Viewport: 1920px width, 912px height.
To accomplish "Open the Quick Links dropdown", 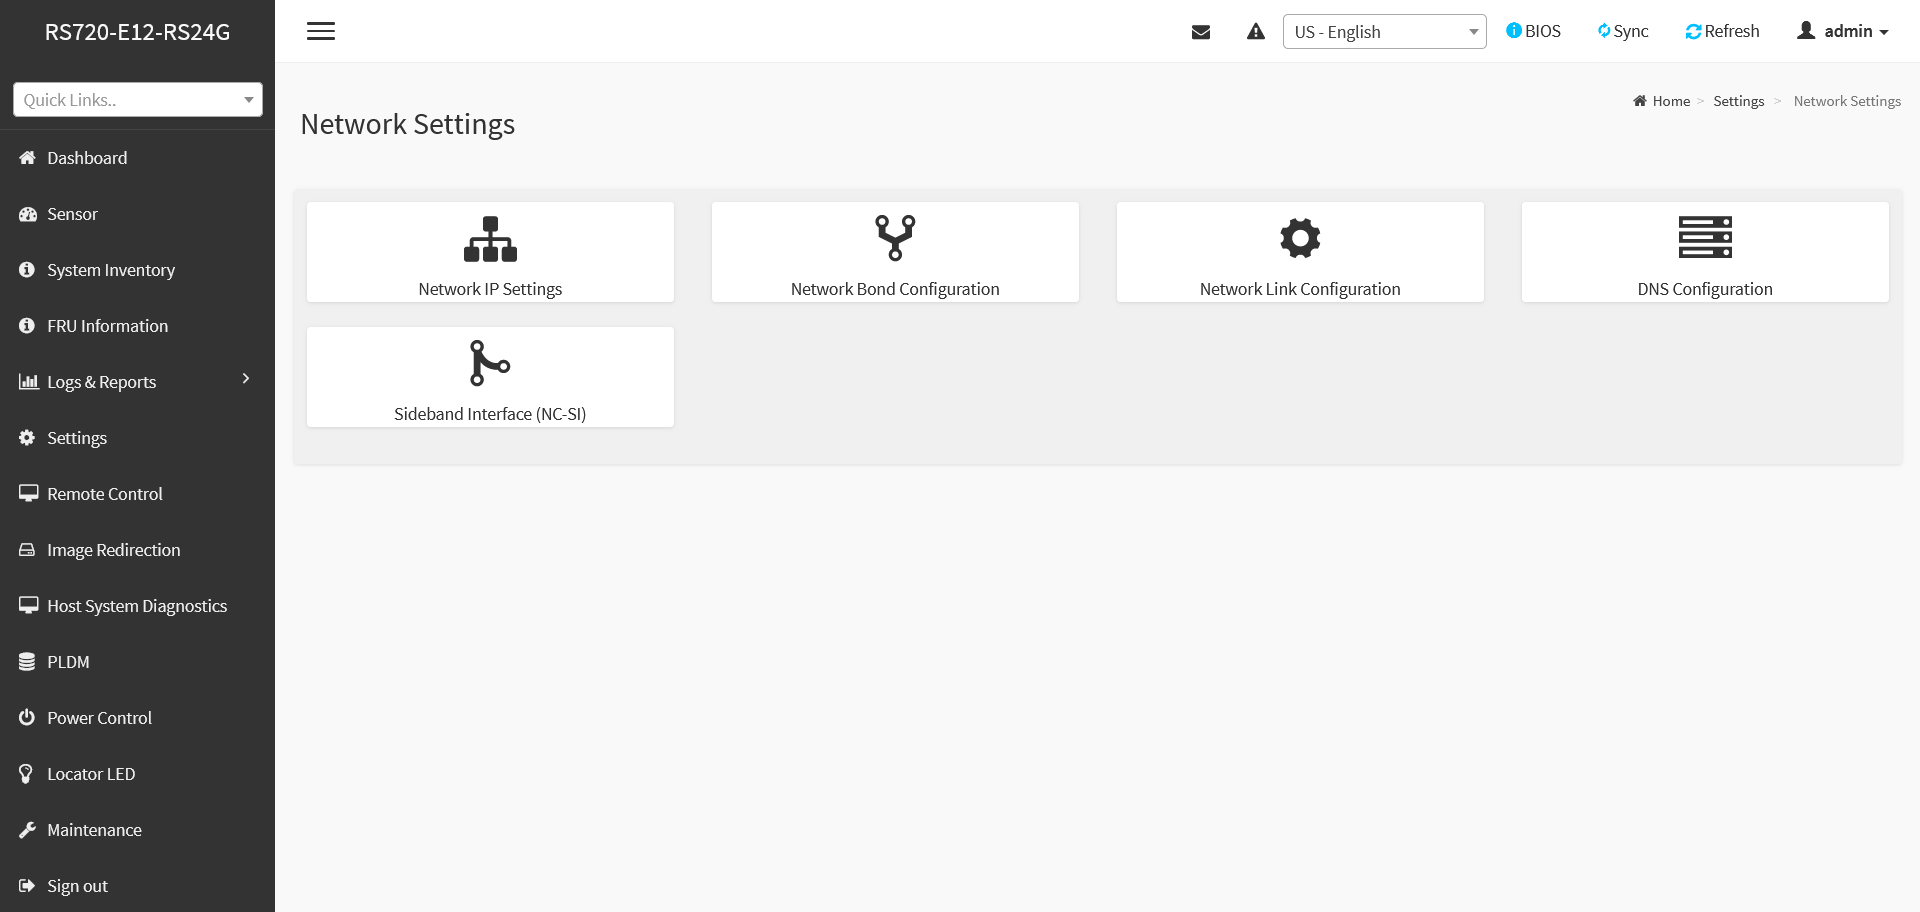I will 138,100.
